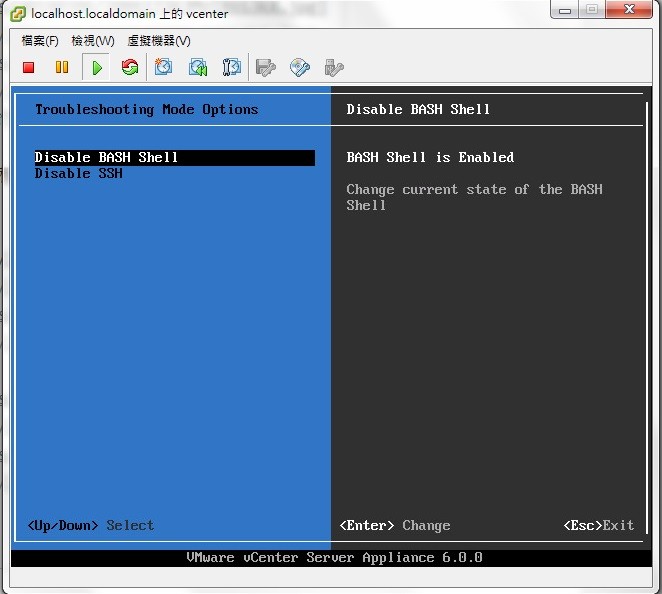Image resolution: width=662 pixels, height=594 pixels.
Task: Open the 虛擬機器(V) menu
Action: [159, 41]
